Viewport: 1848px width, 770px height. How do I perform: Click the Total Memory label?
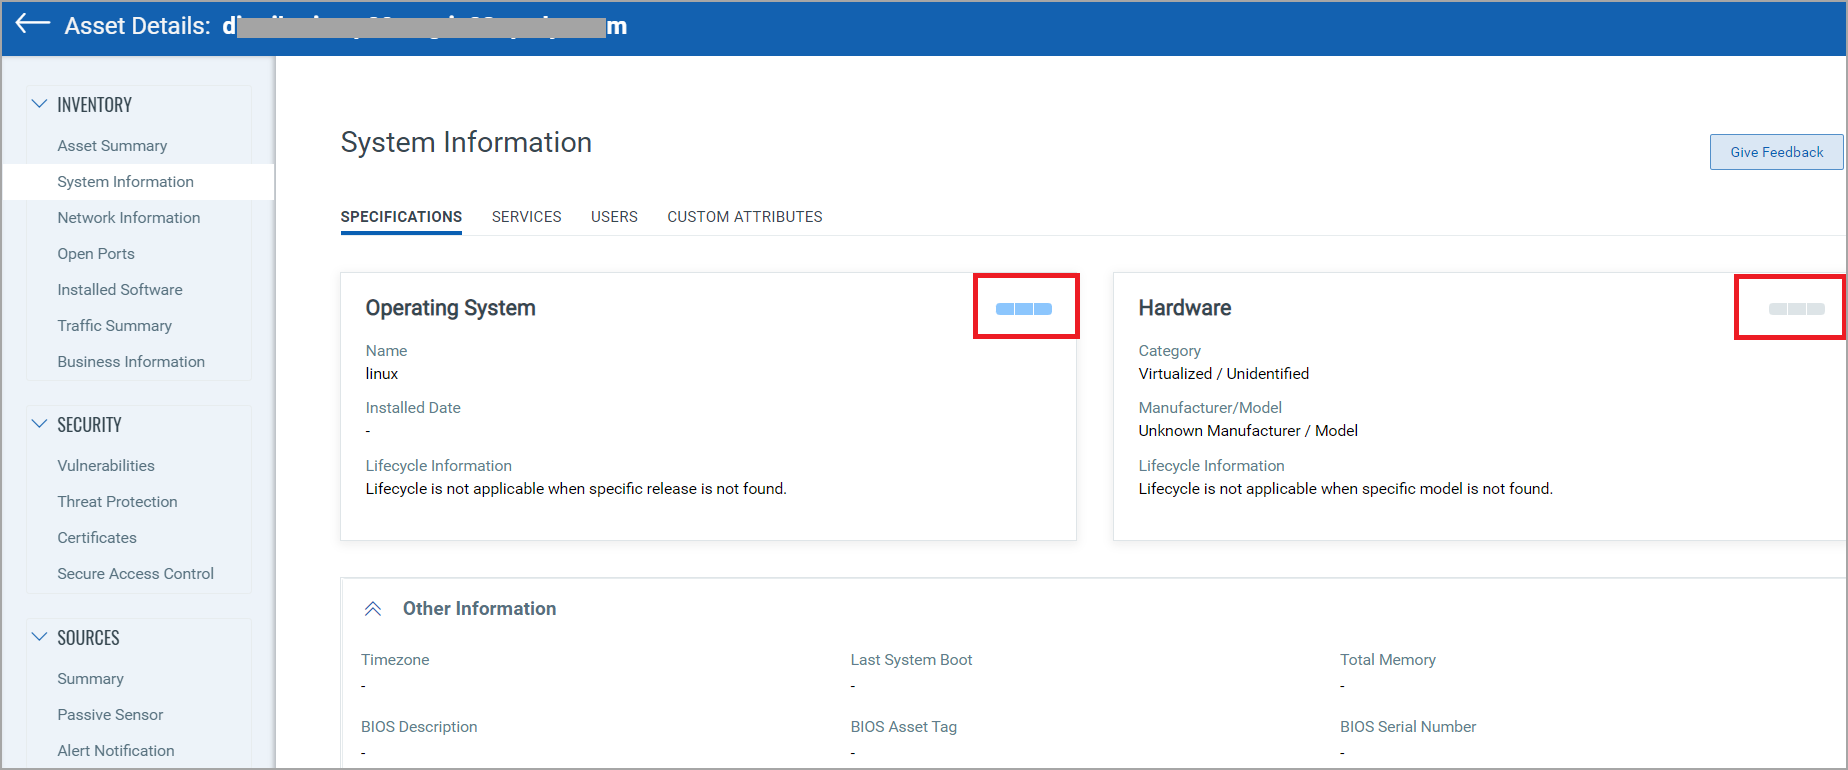[1388, 660]
